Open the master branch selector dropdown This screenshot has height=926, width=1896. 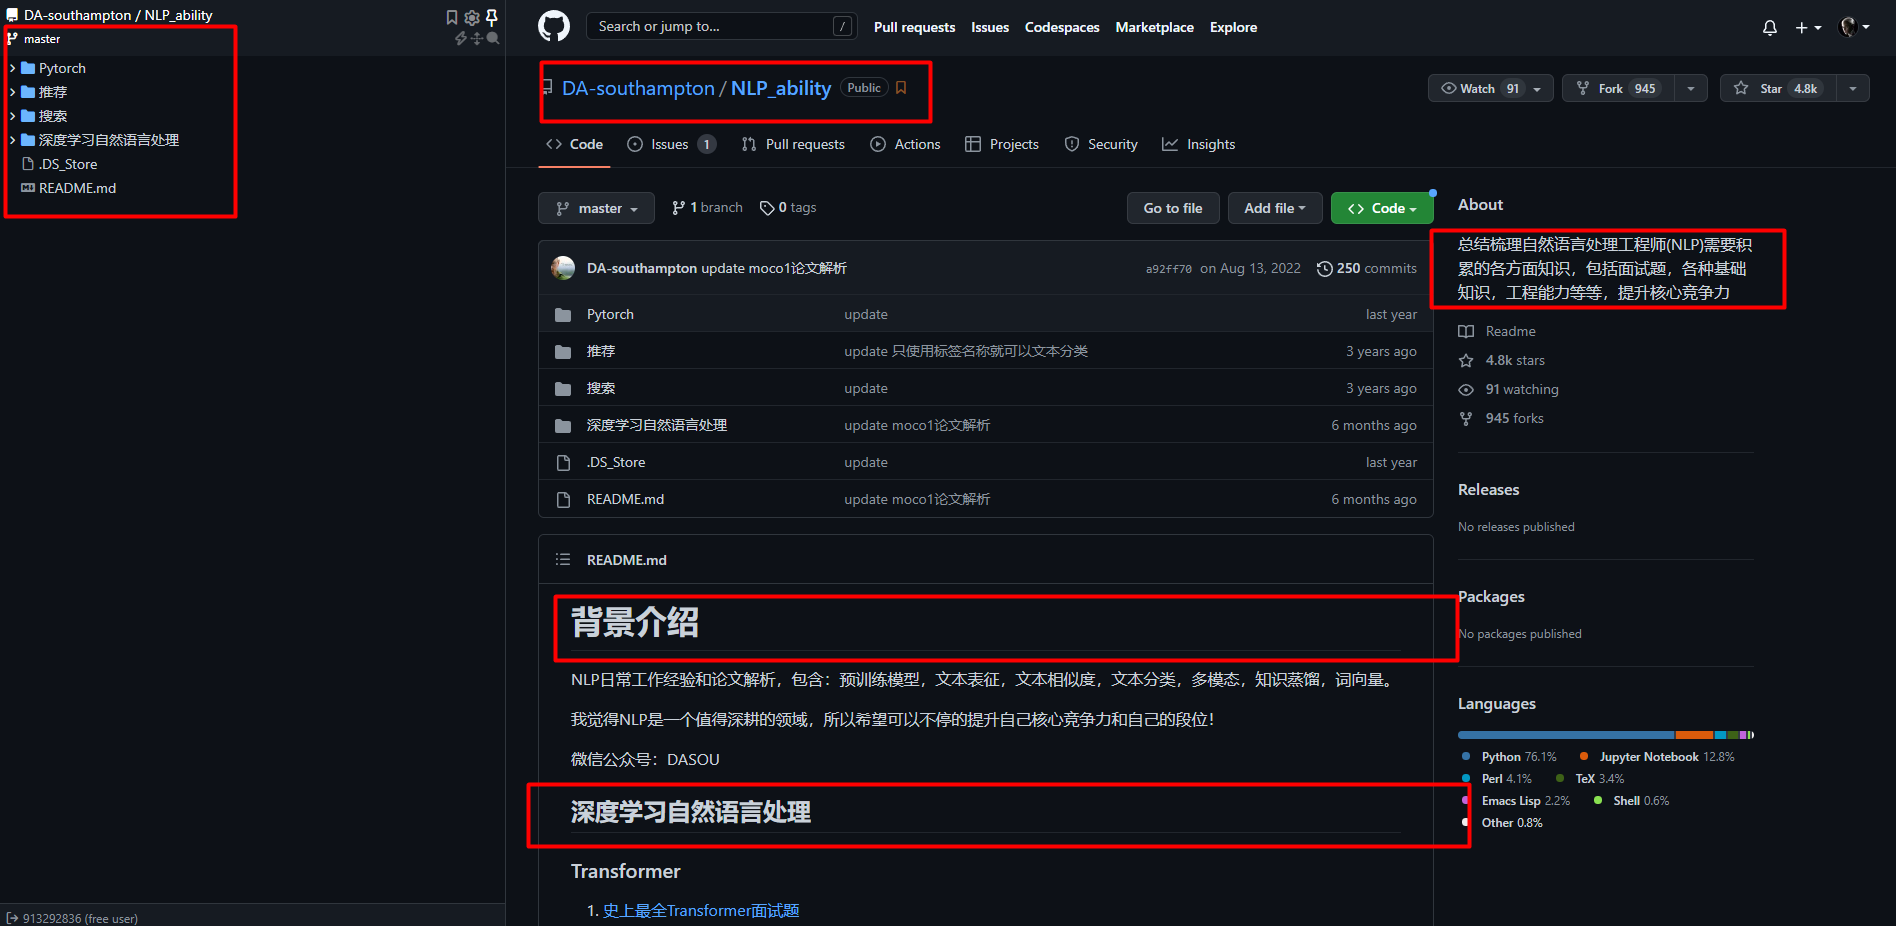(x=596, y=208)
